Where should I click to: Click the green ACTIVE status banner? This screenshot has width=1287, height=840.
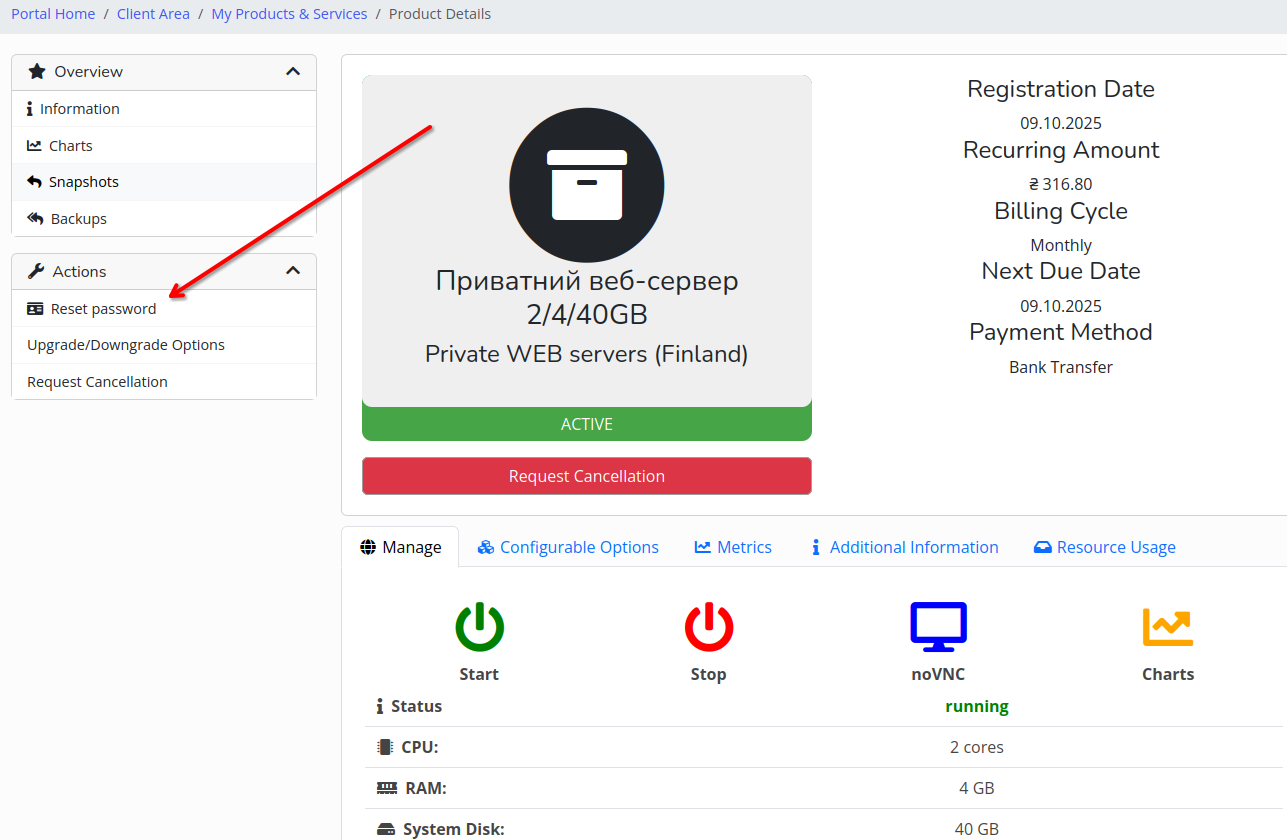click(x=586, y=423)
